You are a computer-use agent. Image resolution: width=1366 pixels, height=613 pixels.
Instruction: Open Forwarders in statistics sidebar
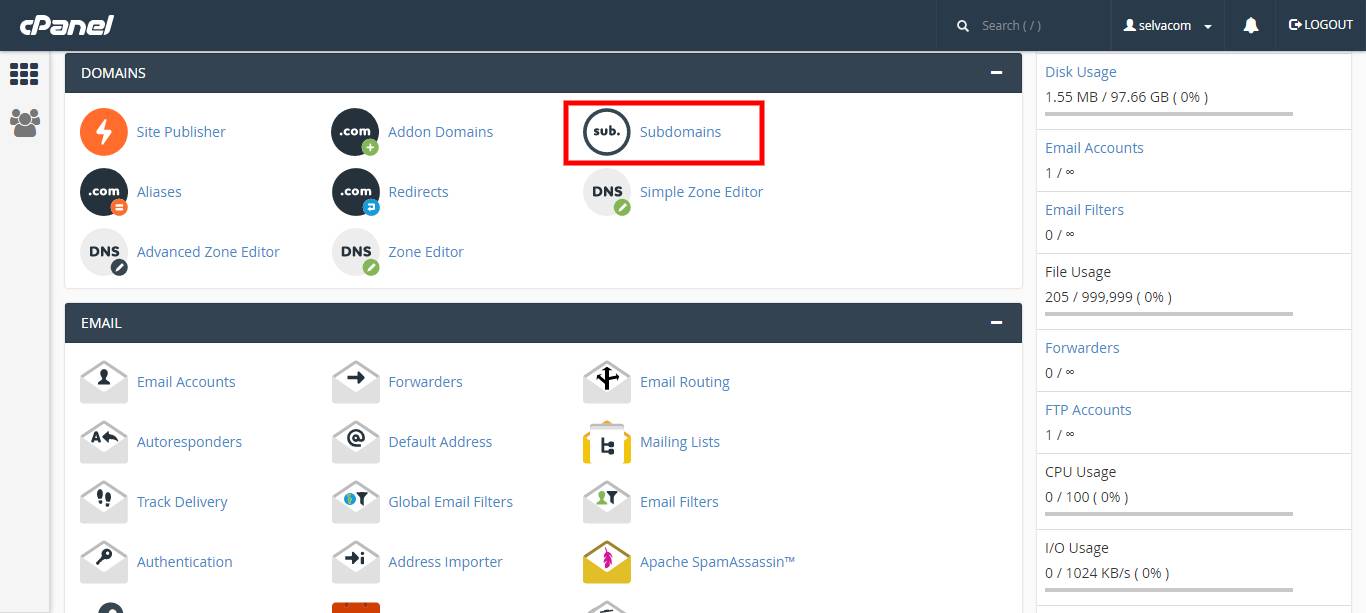[x=1082, y=348]
